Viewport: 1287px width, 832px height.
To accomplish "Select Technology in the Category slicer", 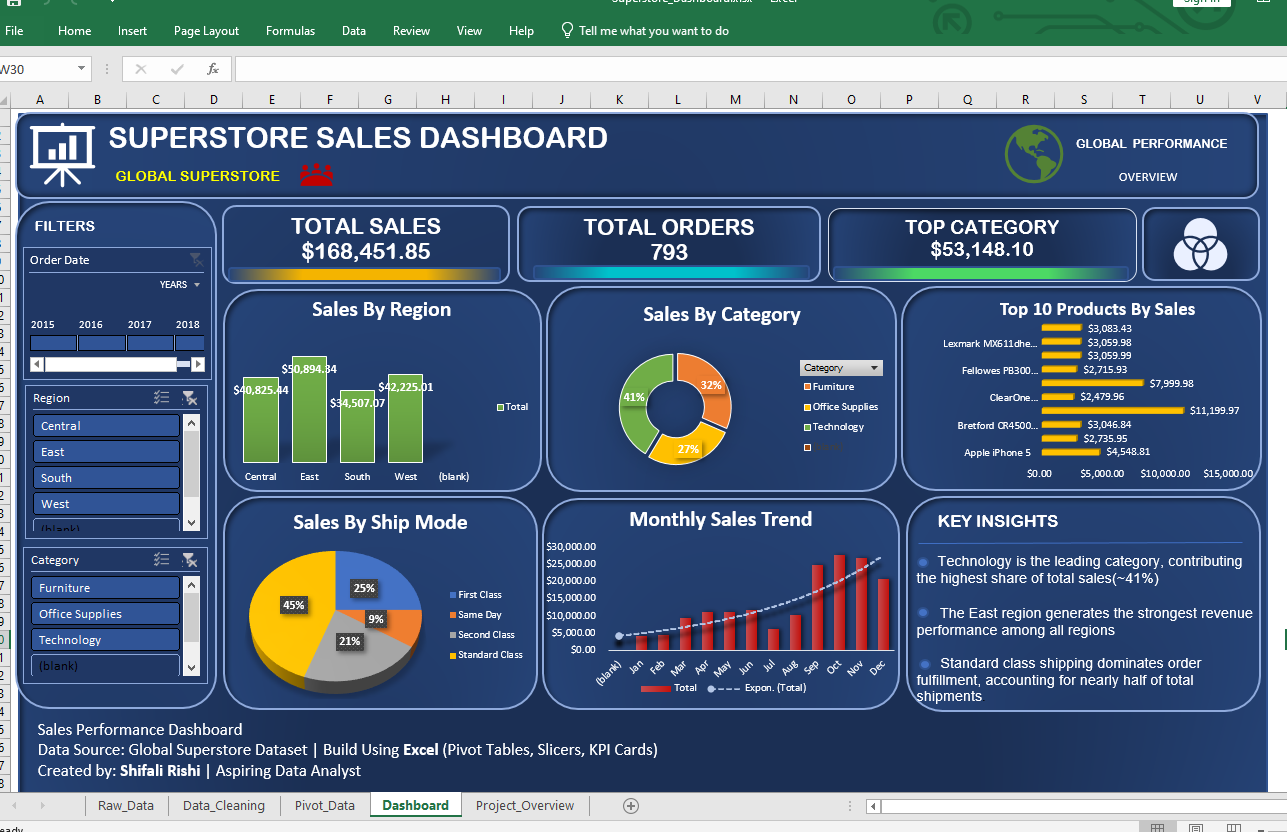I will point(105,639).
